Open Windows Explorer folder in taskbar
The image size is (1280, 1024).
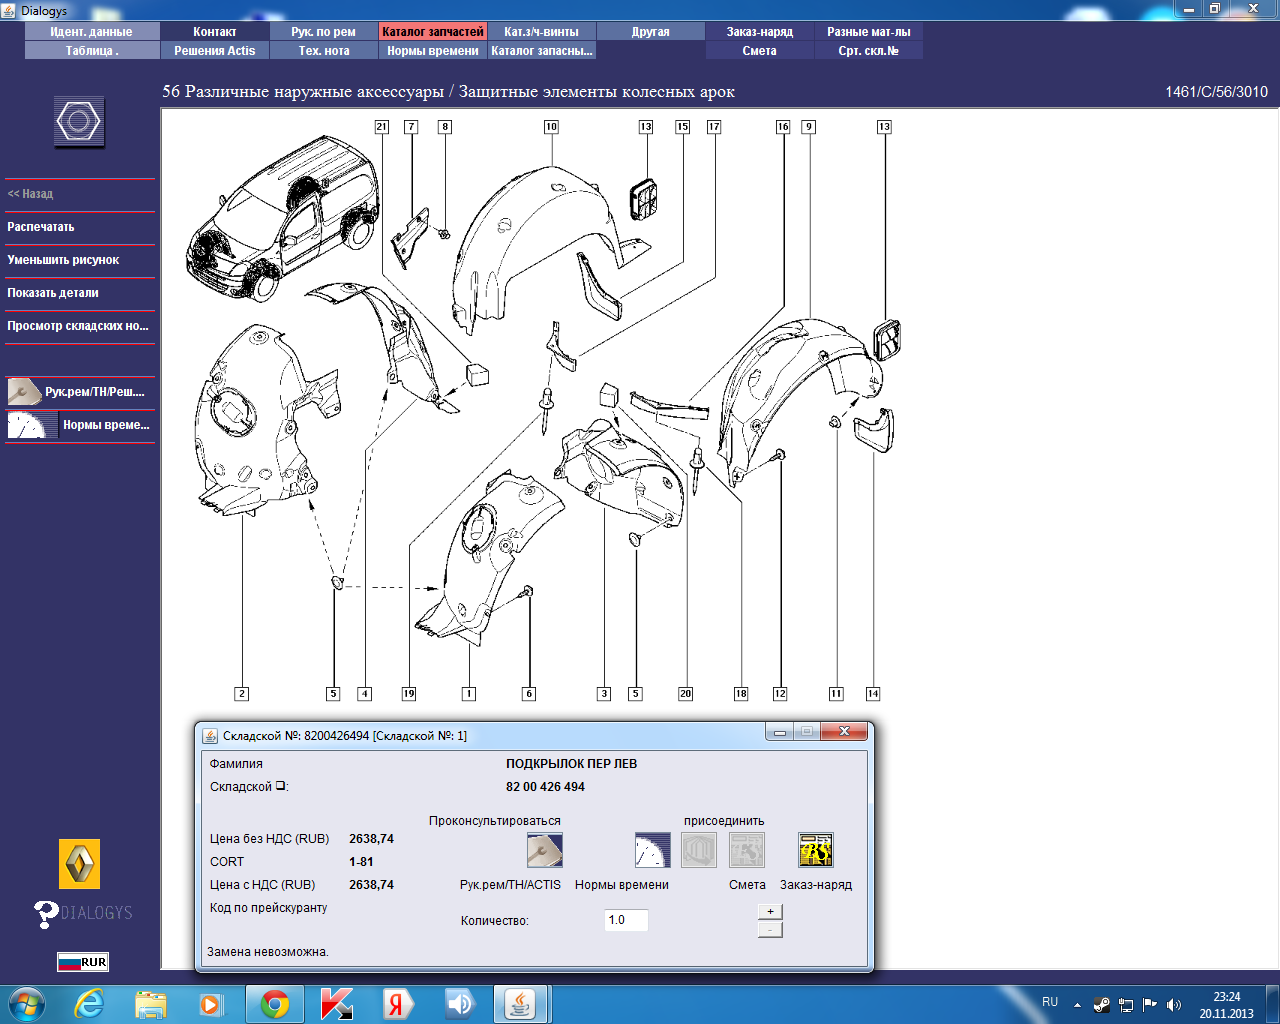151,1004
